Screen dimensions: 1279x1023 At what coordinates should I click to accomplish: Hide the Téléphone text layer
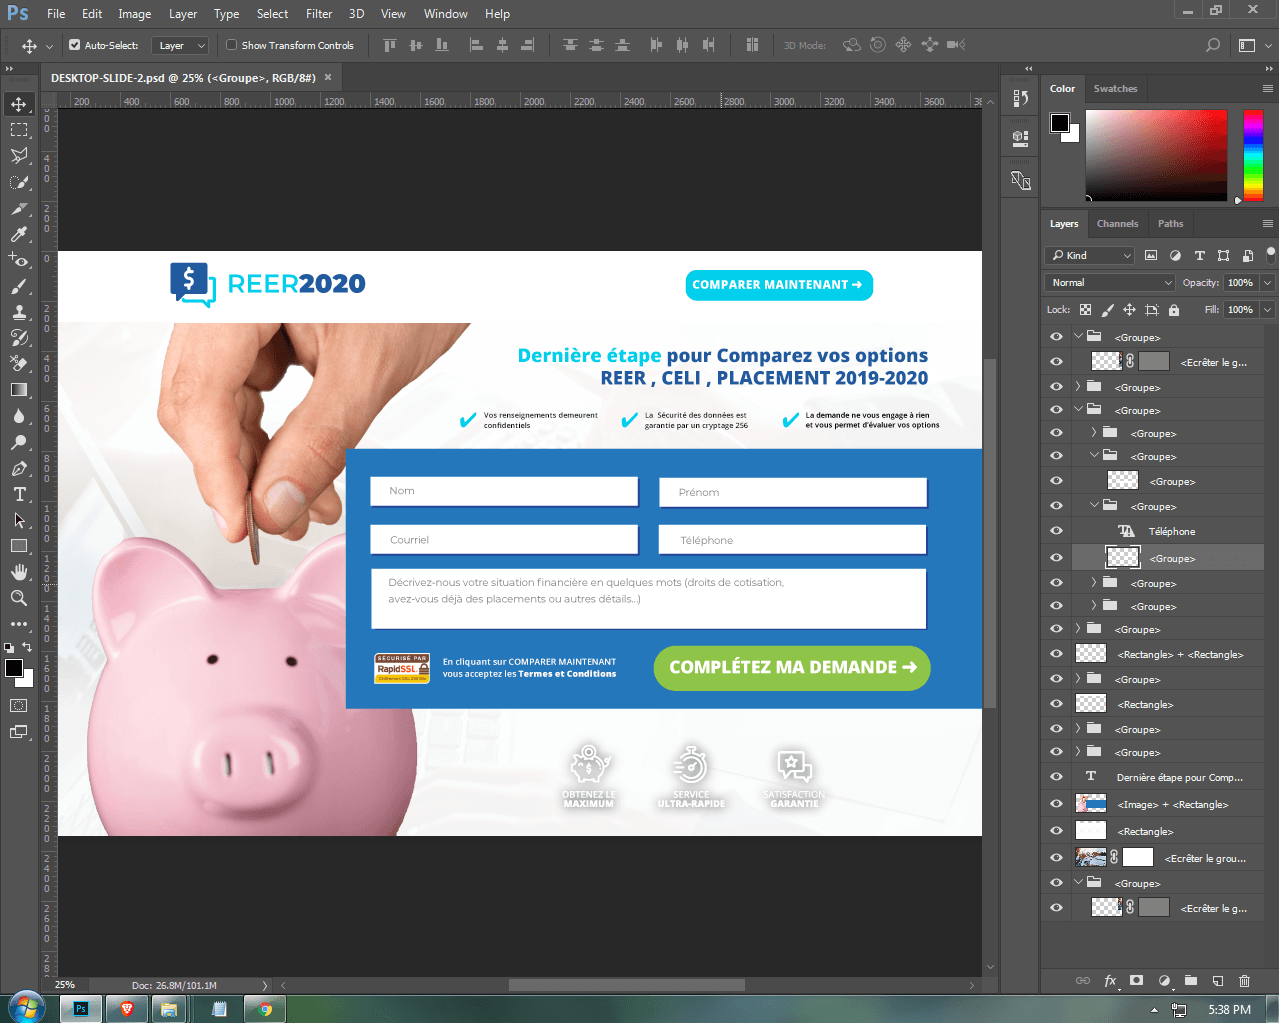click(x=1056, y=532)
